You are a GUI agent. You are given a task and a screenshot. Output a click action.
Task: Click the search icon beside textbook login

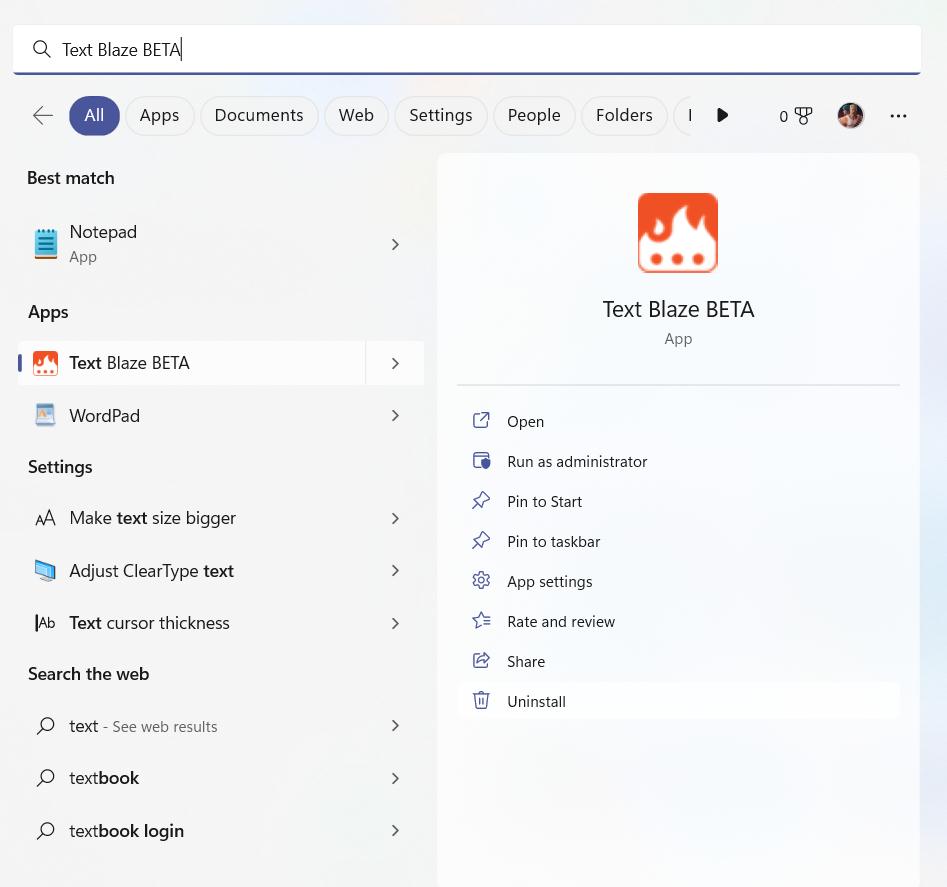[46, 830]
